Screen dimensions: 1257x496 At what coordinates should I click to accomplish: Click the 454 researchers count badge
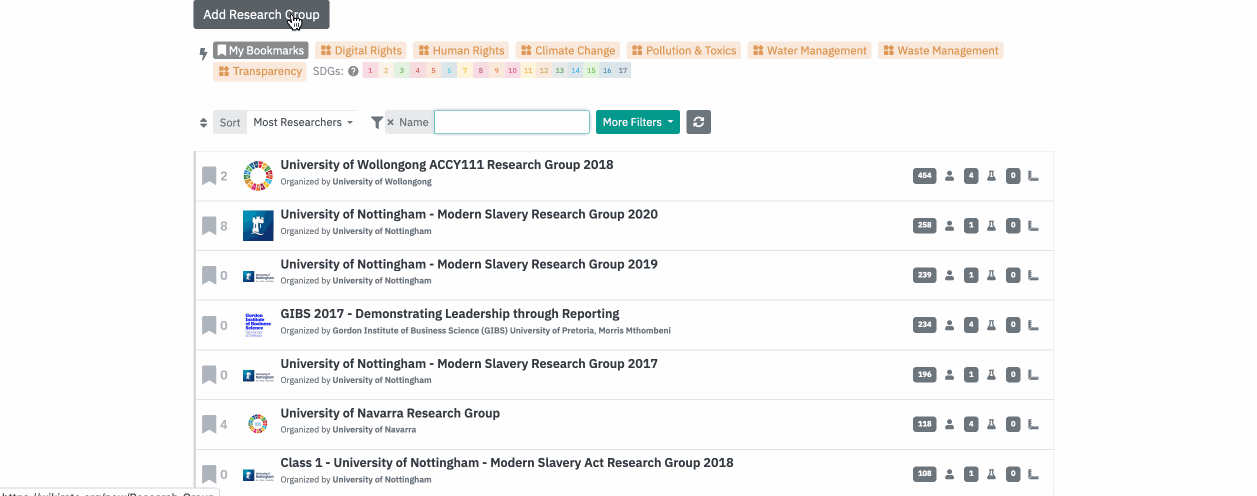[925, 176]
